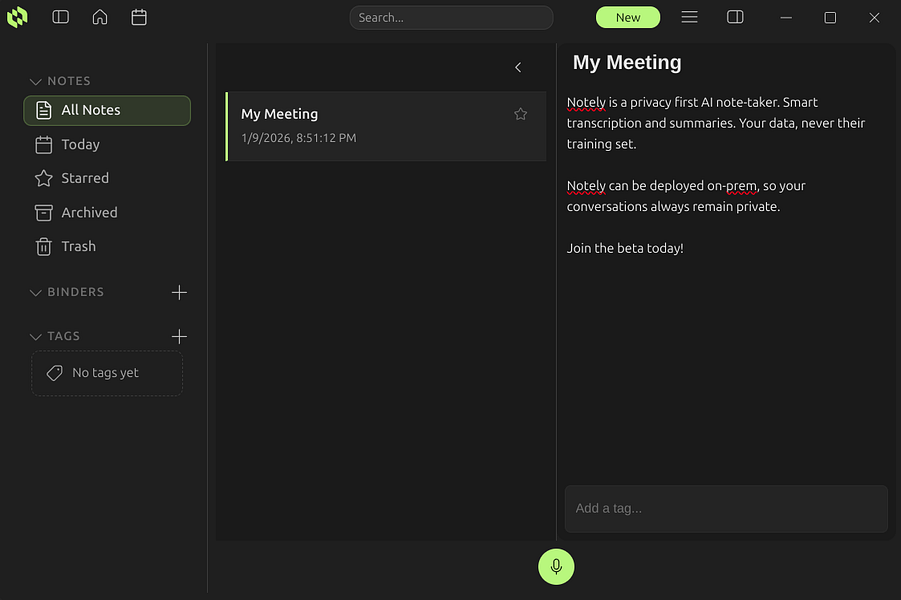This screenshot has height=600, width=901.
Task: Click the 'Join the beta today!' line
Action: coord(625,248)
